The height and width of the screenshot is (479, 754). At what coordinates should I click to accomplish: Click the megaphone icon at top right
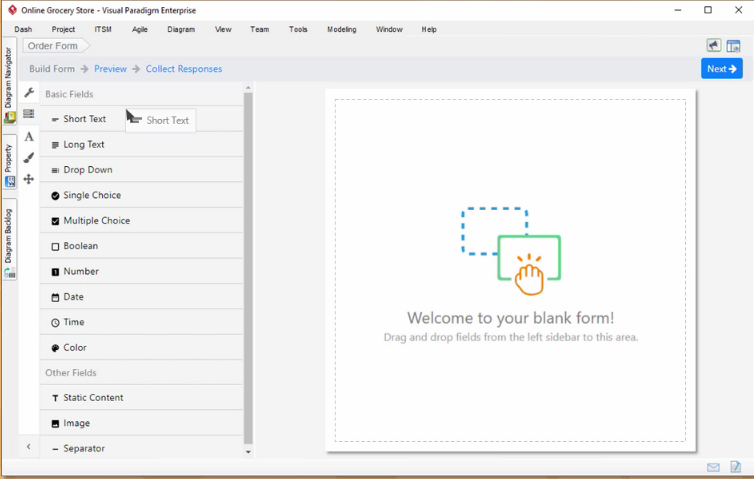[714, 46]
